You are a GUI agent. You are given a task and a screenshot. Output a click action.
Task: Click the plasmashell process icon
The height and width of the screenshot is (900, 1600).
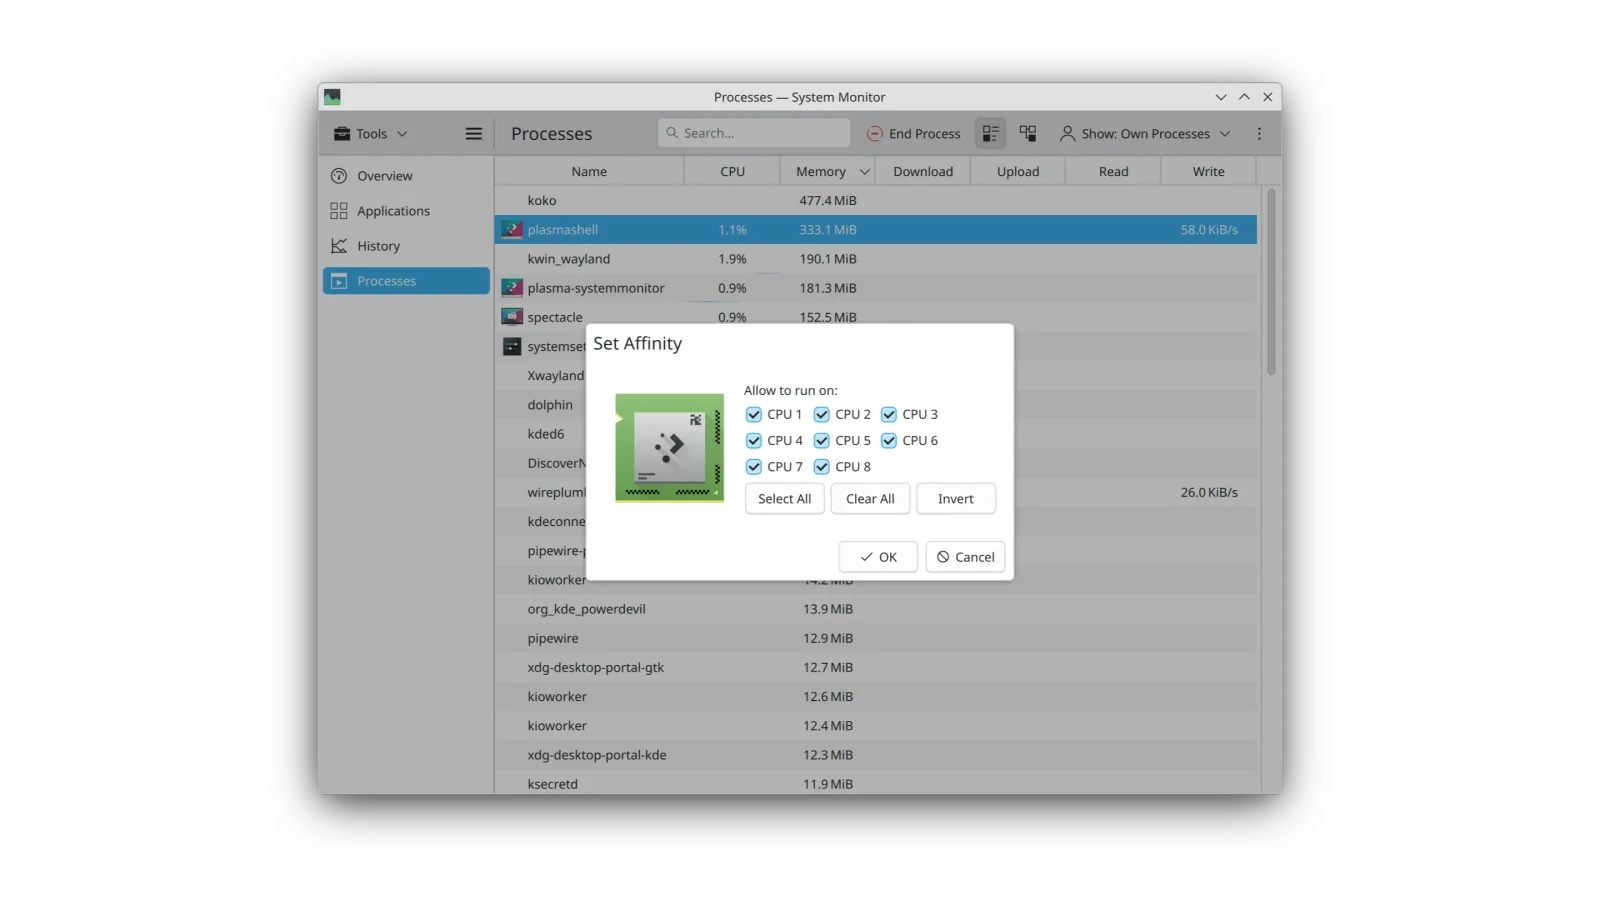point(512,229)
